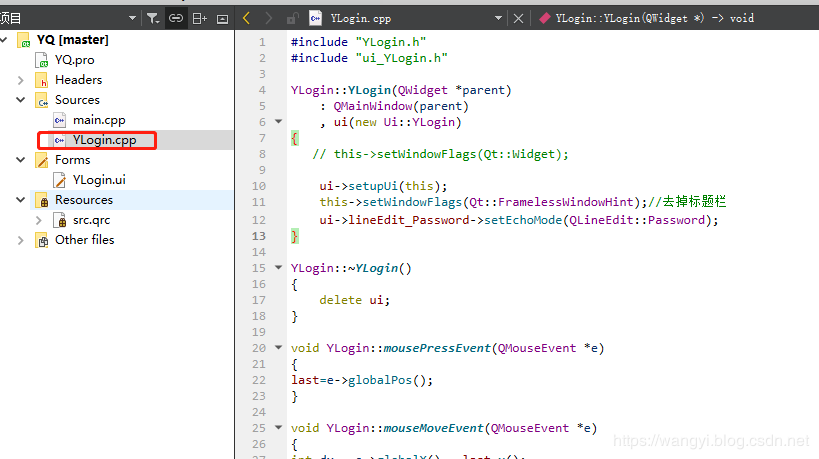Click the setEchoMode call on line 12

[523, 220]
